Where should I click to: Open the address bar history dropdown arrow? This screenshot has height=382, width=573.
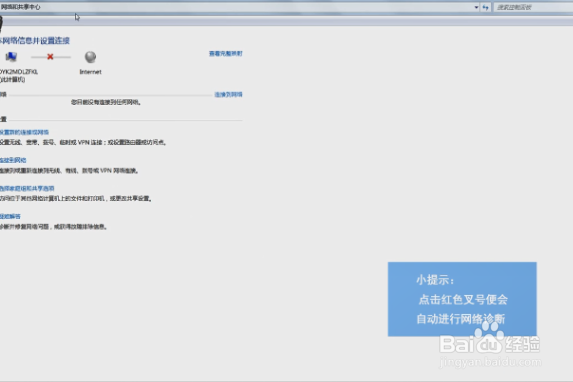coord(476,7)
